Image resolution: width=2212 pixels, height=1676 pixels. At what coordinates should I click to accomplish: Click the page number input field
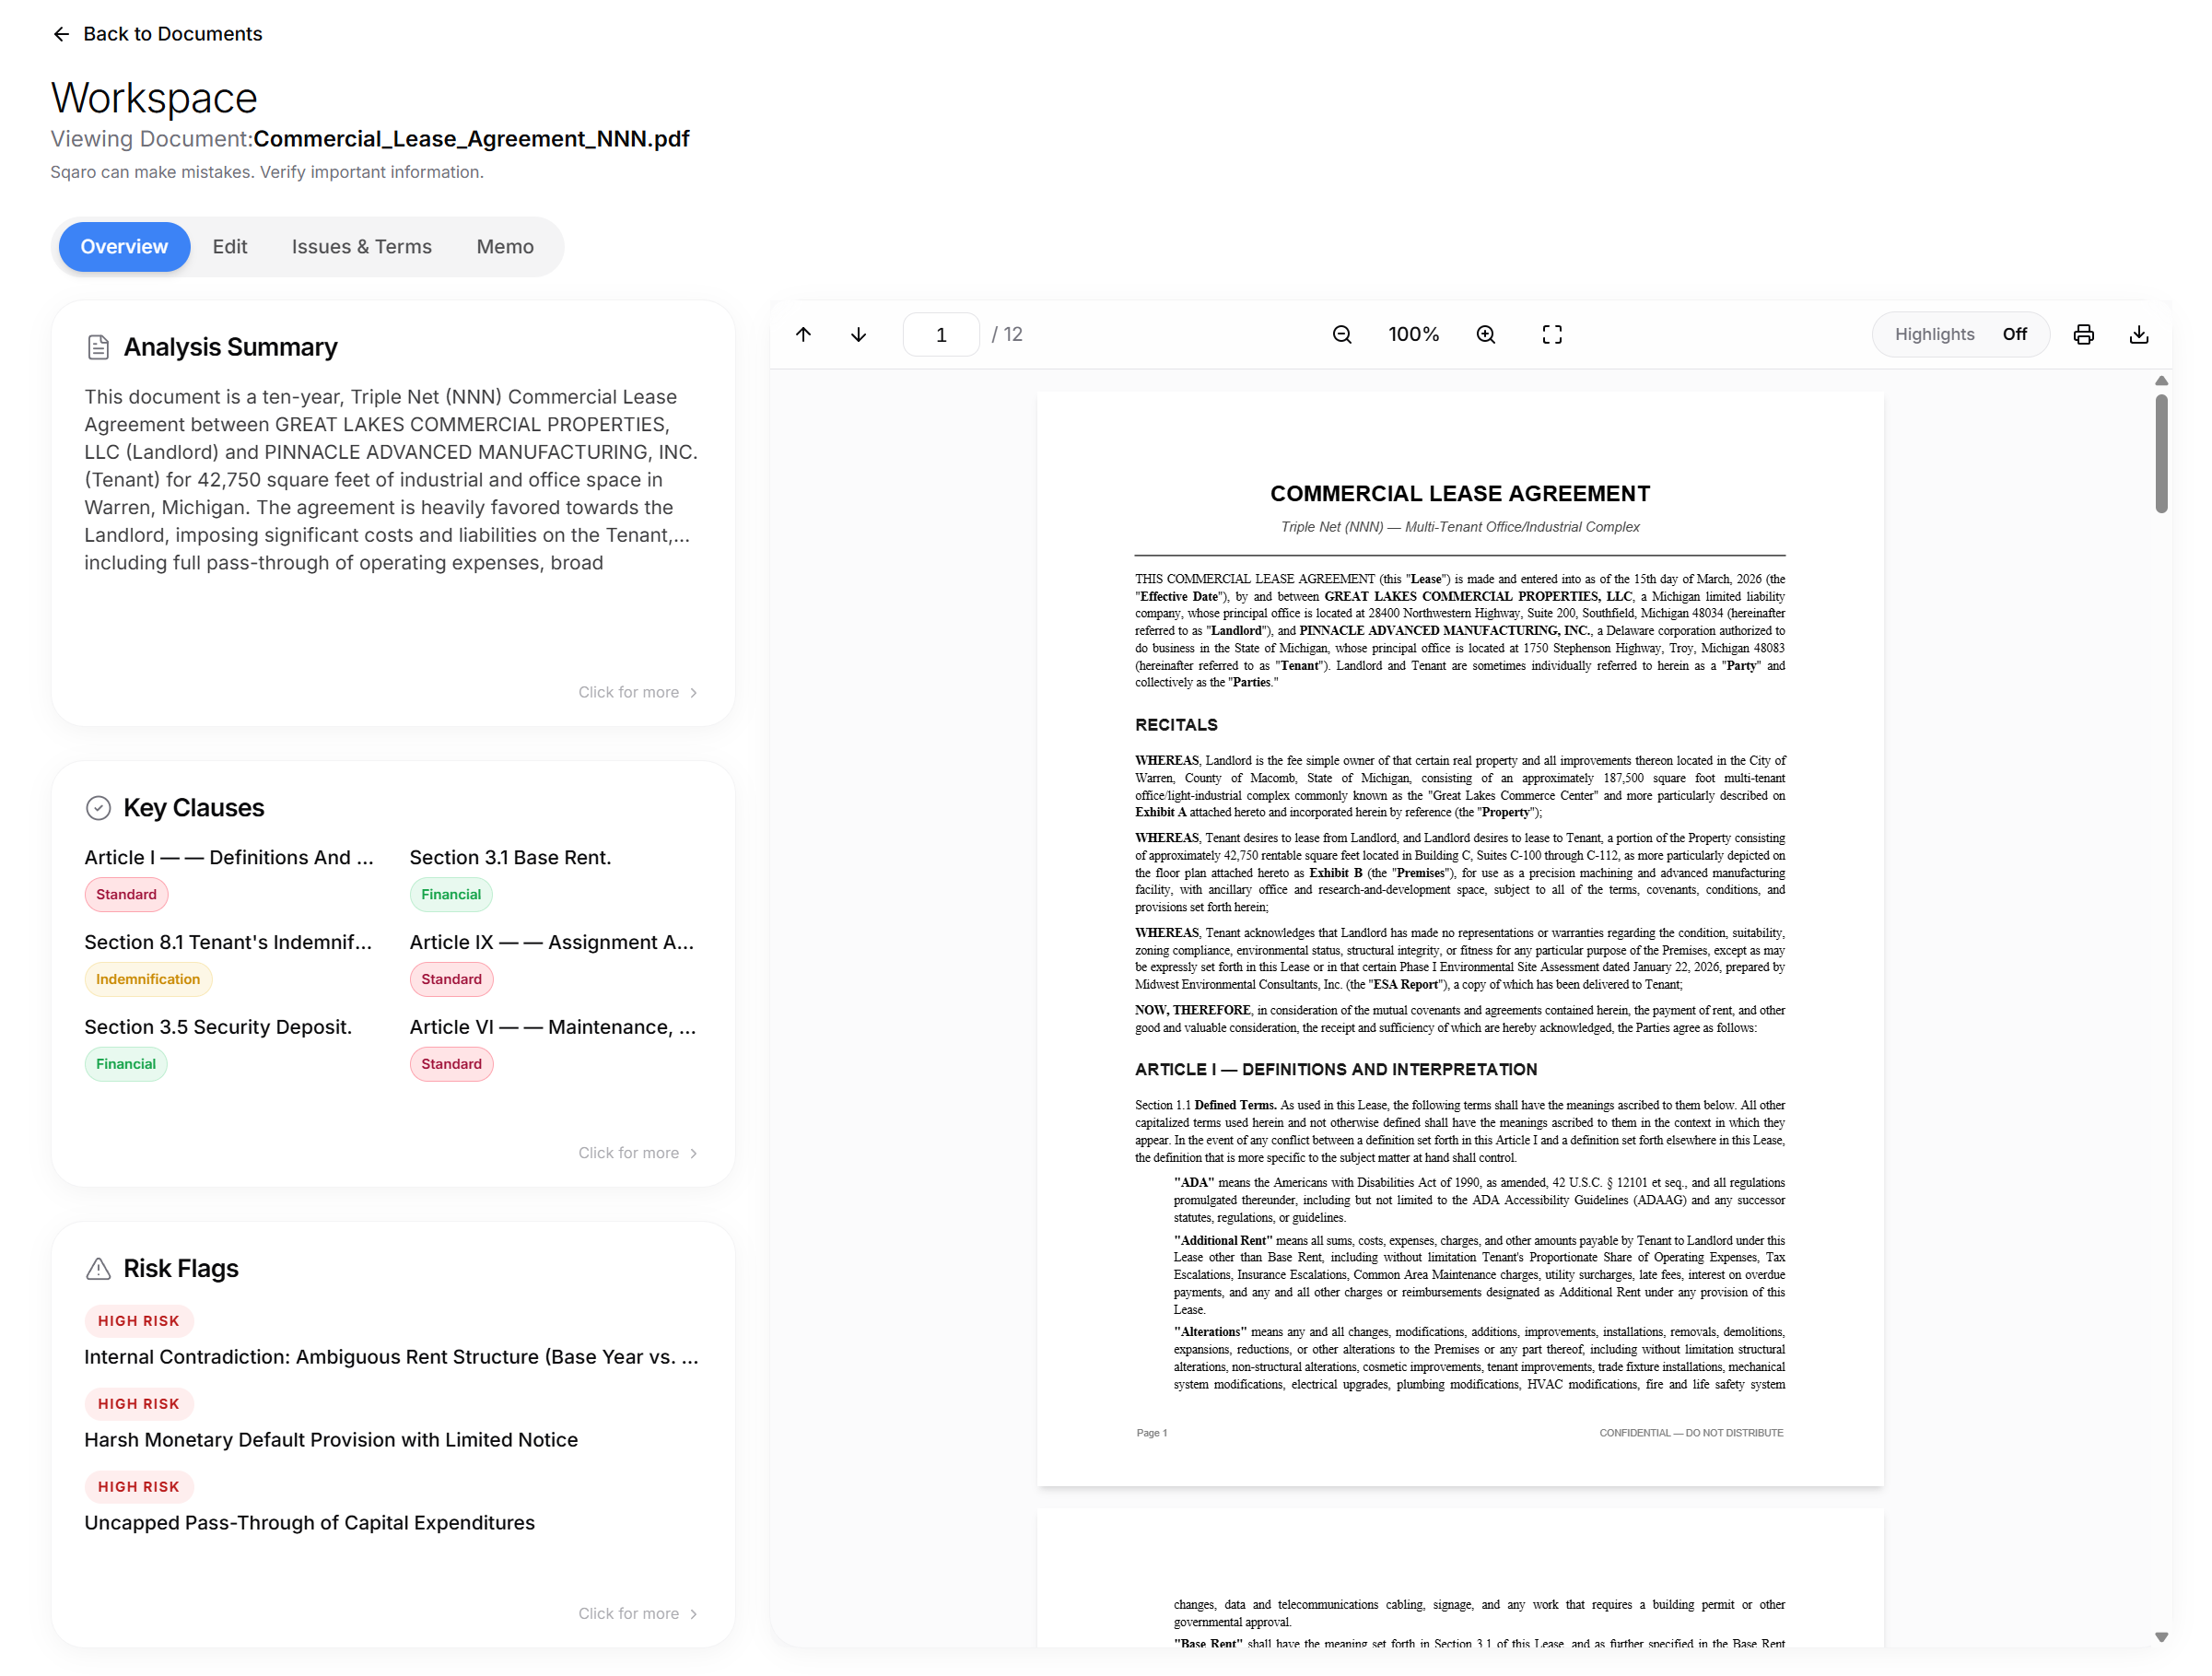pyautogui.click(x=940, y=335)
